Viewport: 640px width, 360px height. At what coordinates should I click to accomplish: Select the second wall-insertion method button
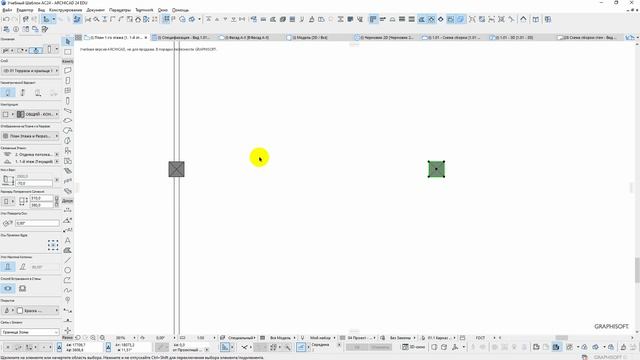click(22, 289)
